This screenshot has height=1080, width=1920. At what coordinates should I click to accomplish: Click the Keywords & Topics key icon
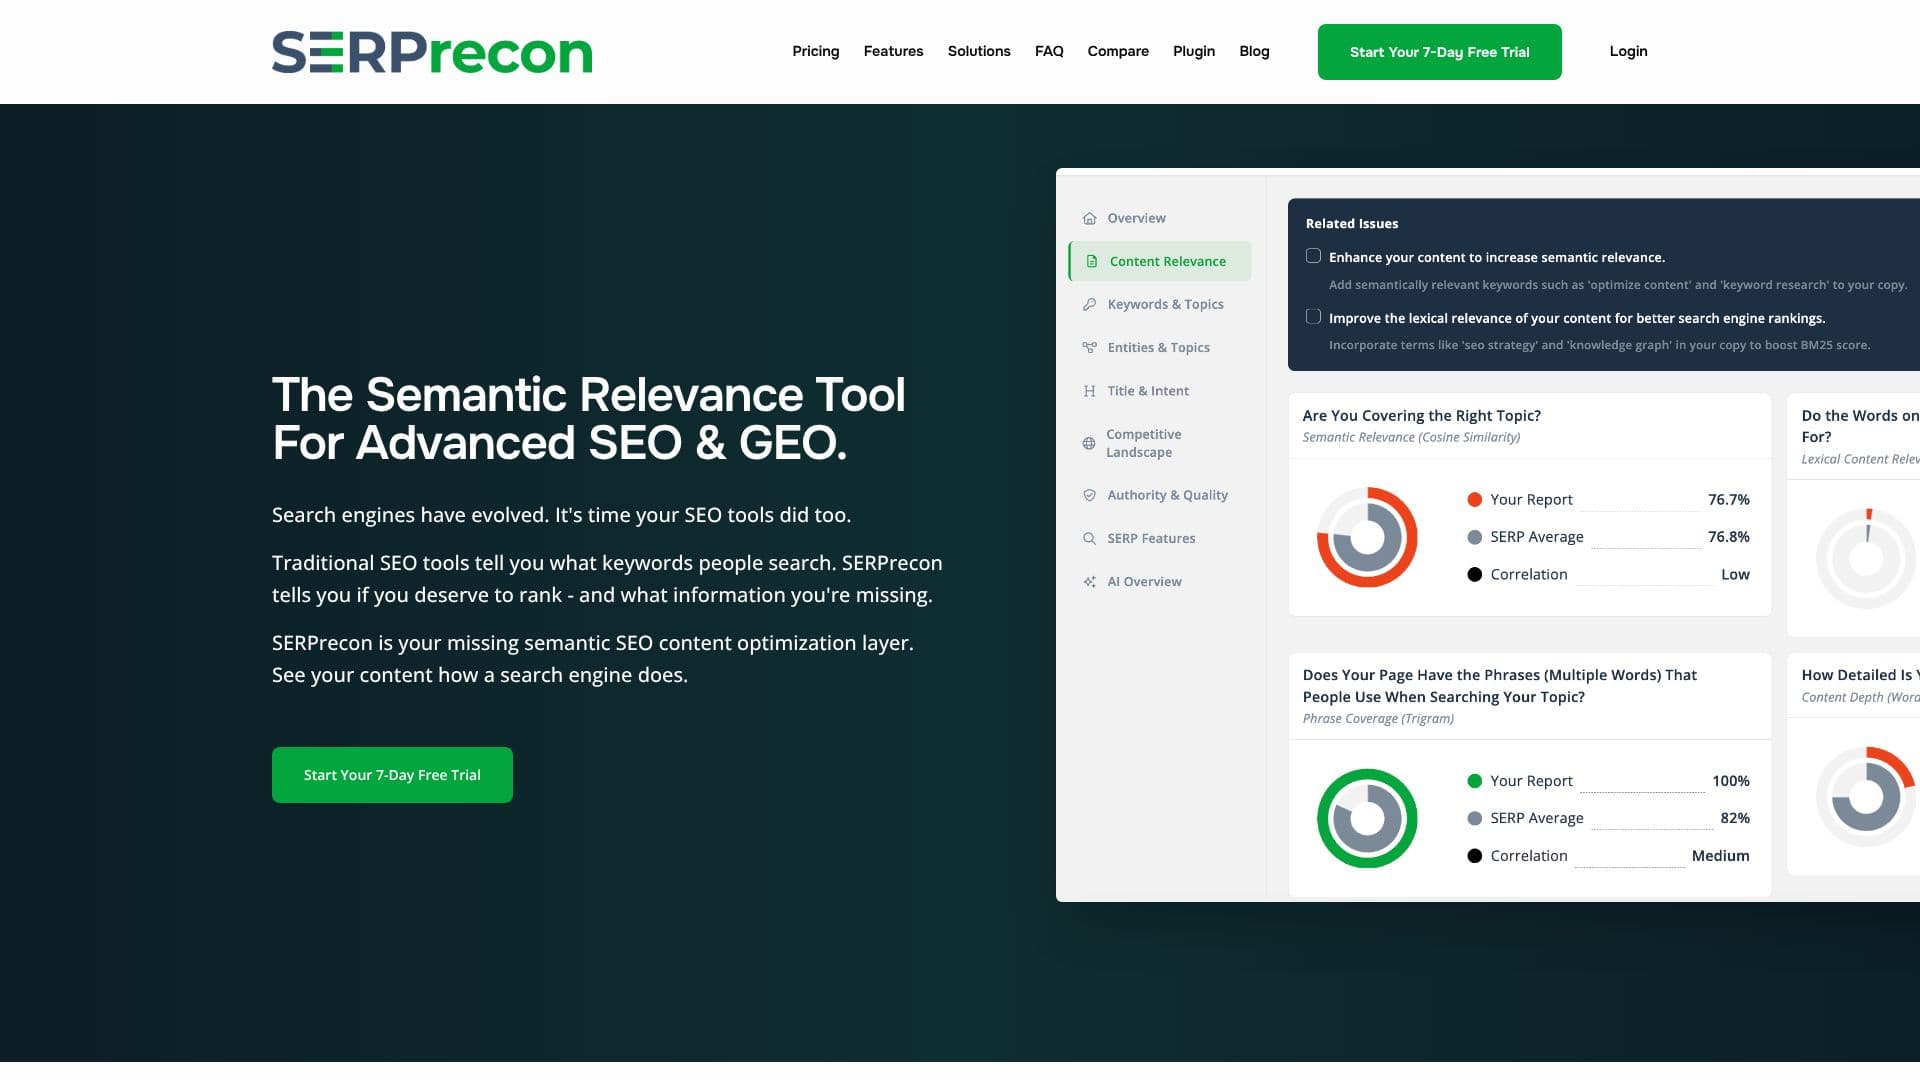[1089, 304]
